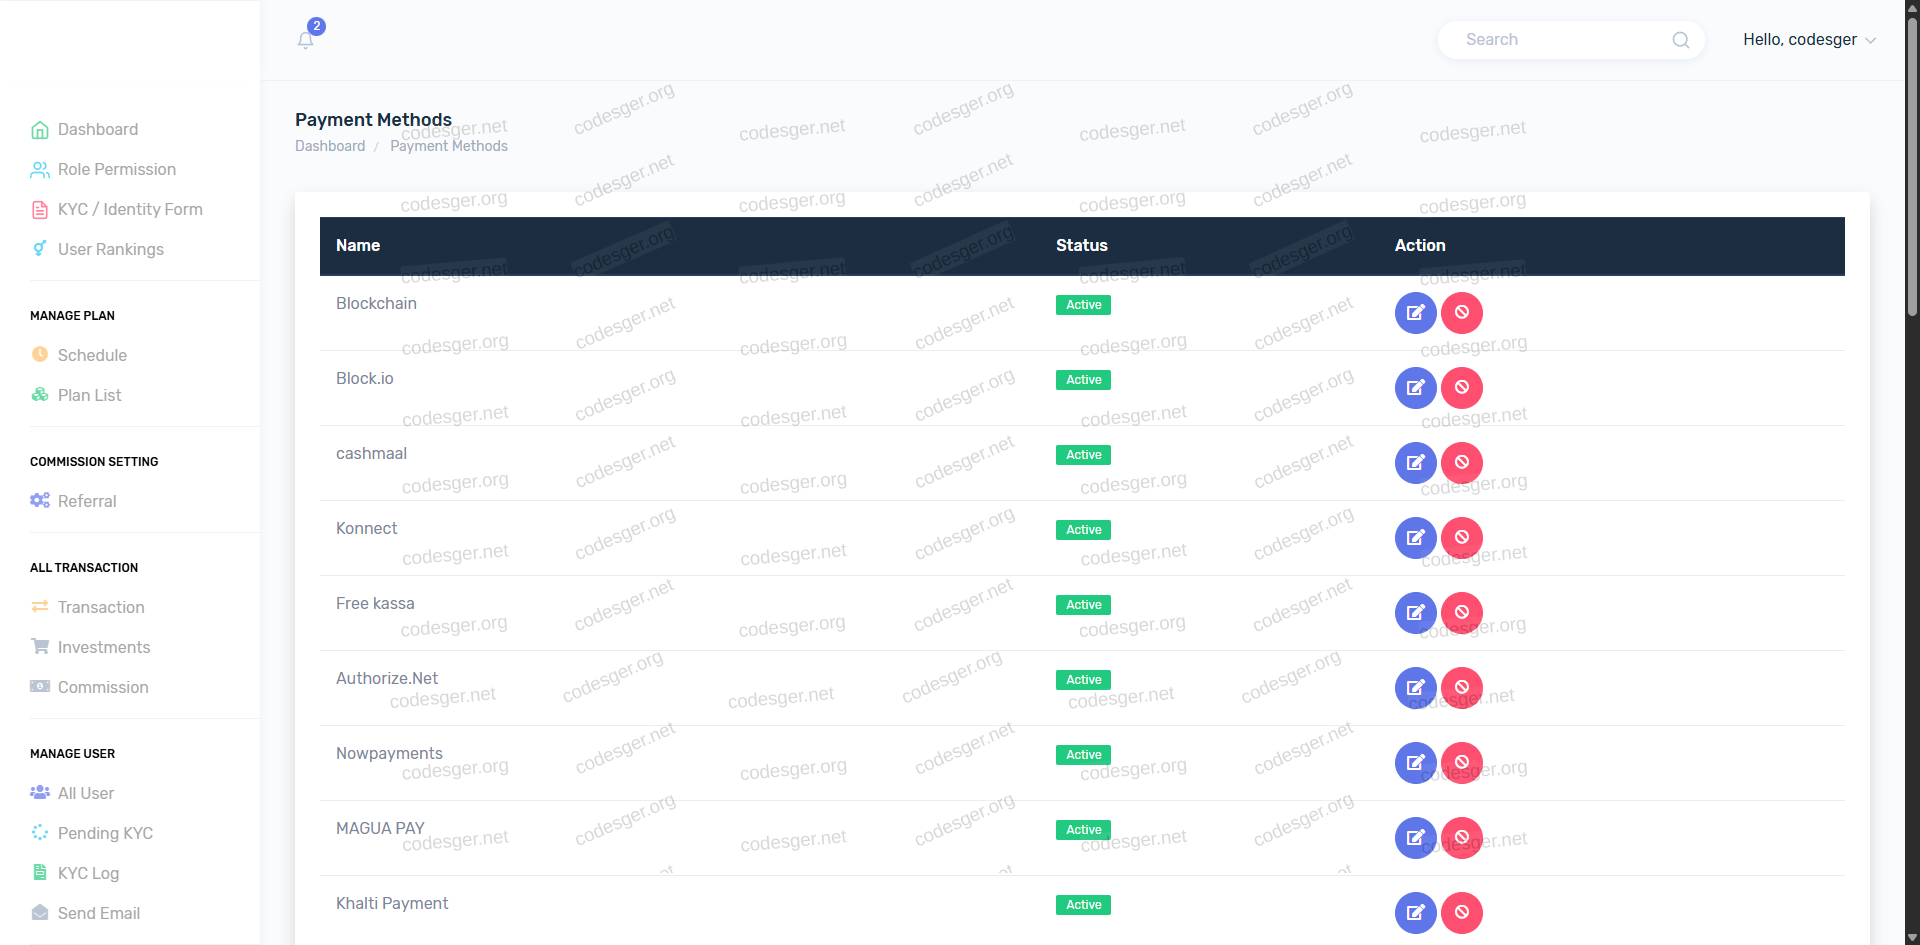Disable the Authorize.Net payment method
This screenshot has width=1920, height=945.
(1461, 688)
